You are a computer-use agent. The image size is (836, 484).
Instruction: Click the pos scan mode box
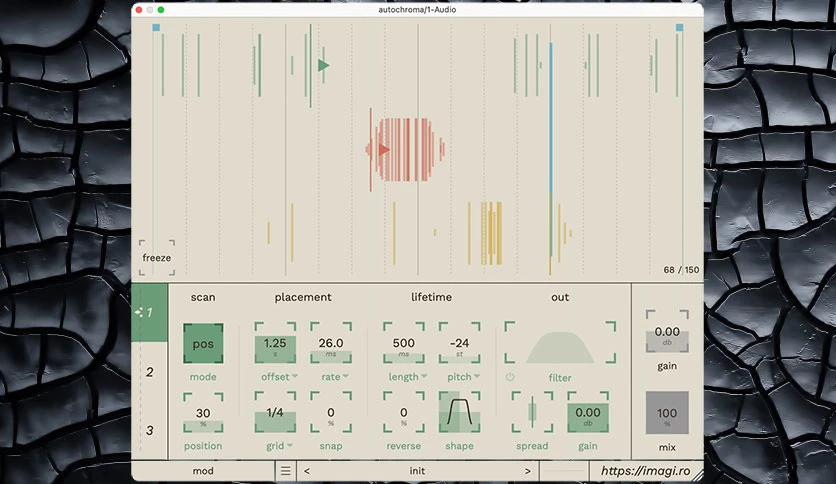(203, 343)
